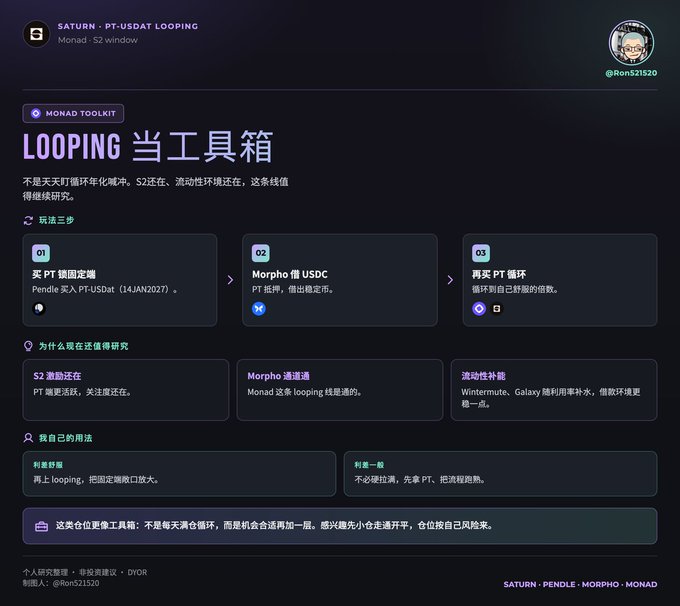Click the refresh loop icon beside 玩法三步
The image size is (680, 606).
28,220
